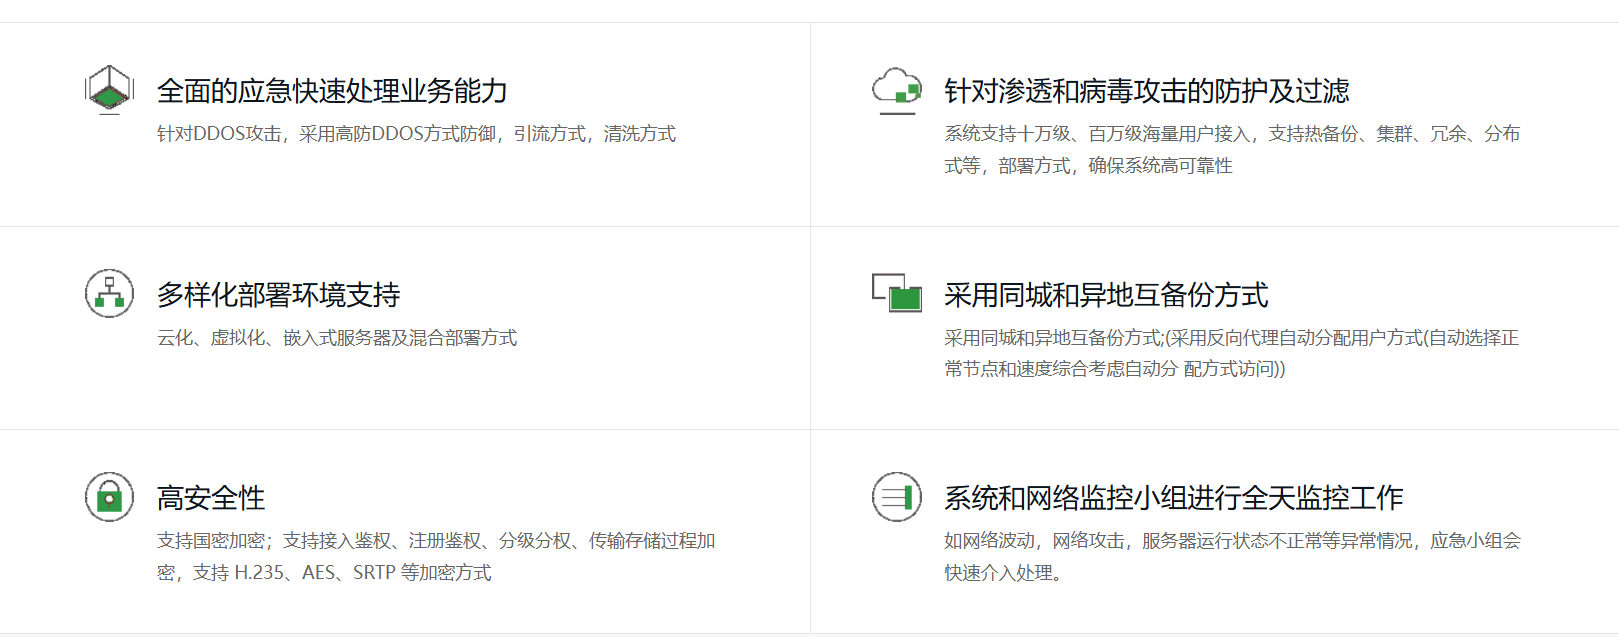Viewport: 1619px width, 637px height.
Task: Open the 系统和网络监控小组进行全天监控工作 heading
Action: click(1173, 498)
